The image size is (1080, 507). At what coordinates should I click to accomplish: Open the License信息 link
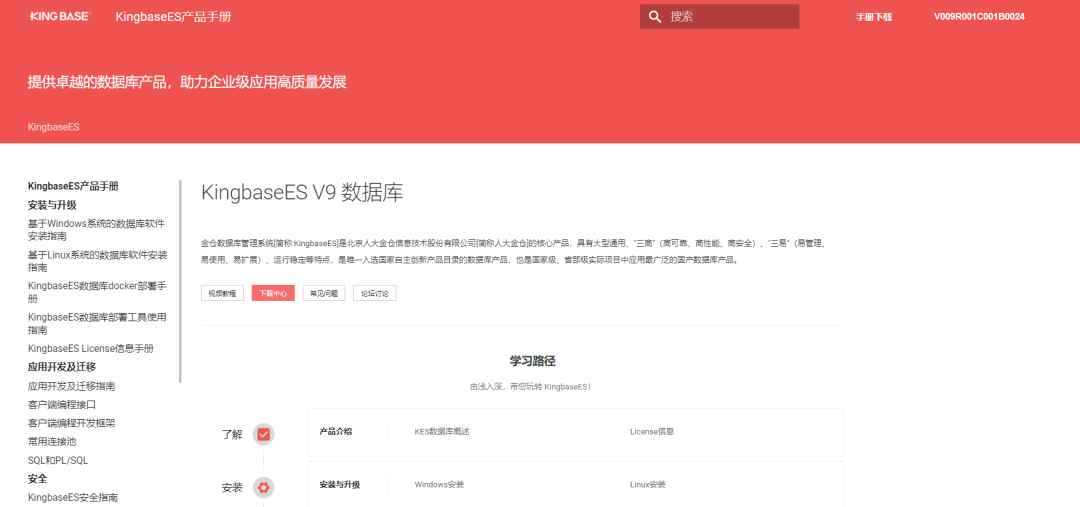coord(652,432)
